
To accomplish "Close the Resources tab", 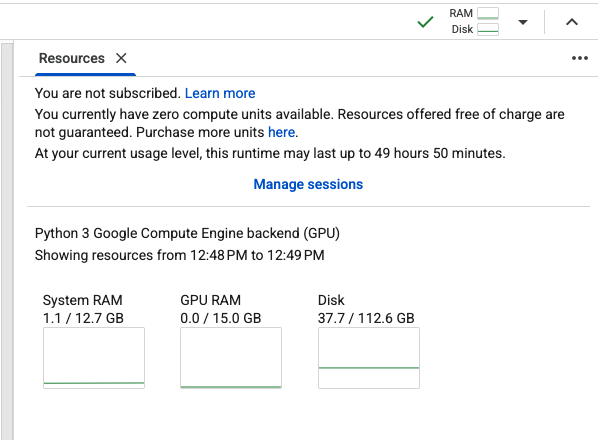I will pos(121,58).
